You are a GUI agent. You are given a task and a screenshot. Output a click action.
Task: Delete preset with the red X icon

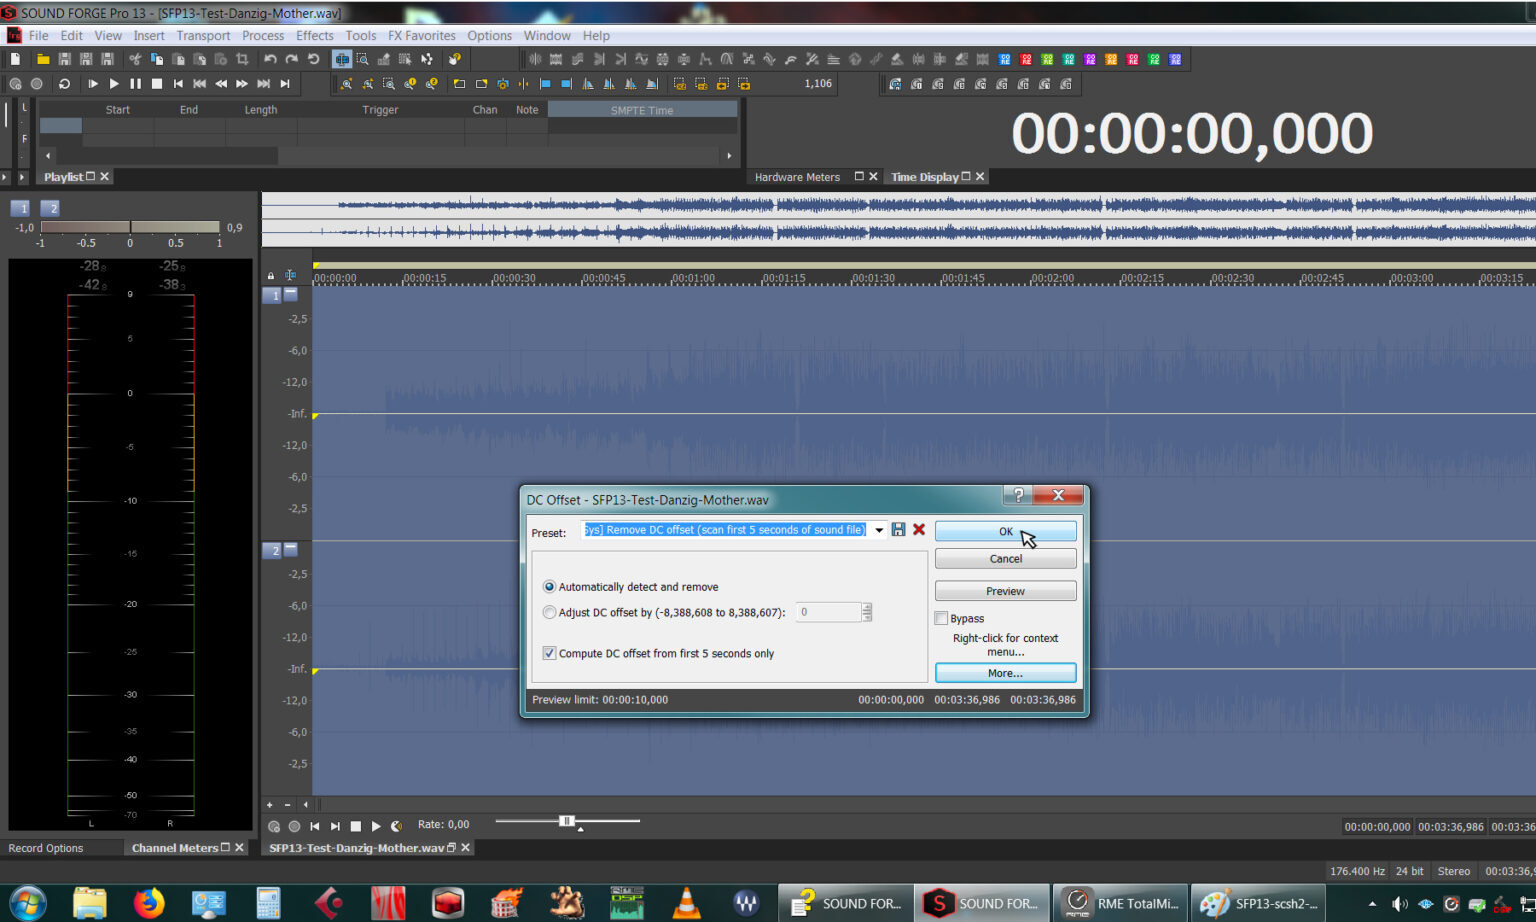click(x=919, y=530)
